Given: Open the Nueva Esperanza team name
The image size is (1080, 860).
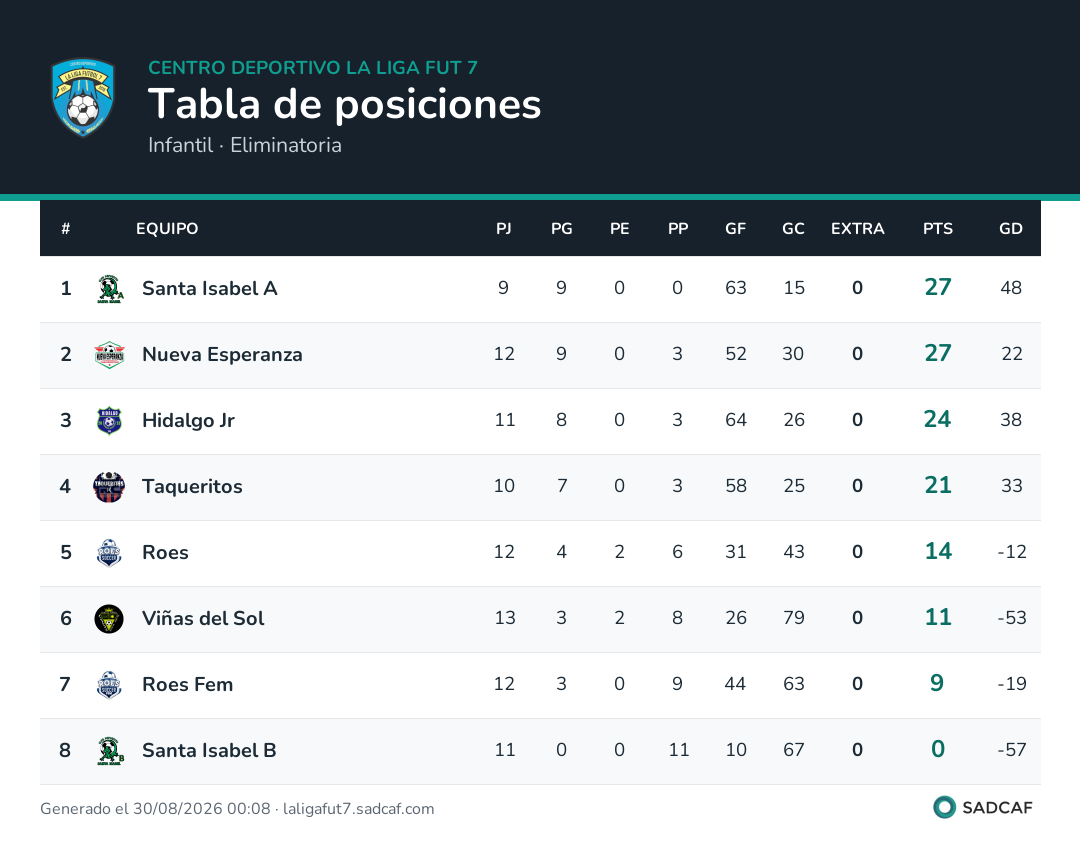Looking at the screenshot, I should coord(222,355).
